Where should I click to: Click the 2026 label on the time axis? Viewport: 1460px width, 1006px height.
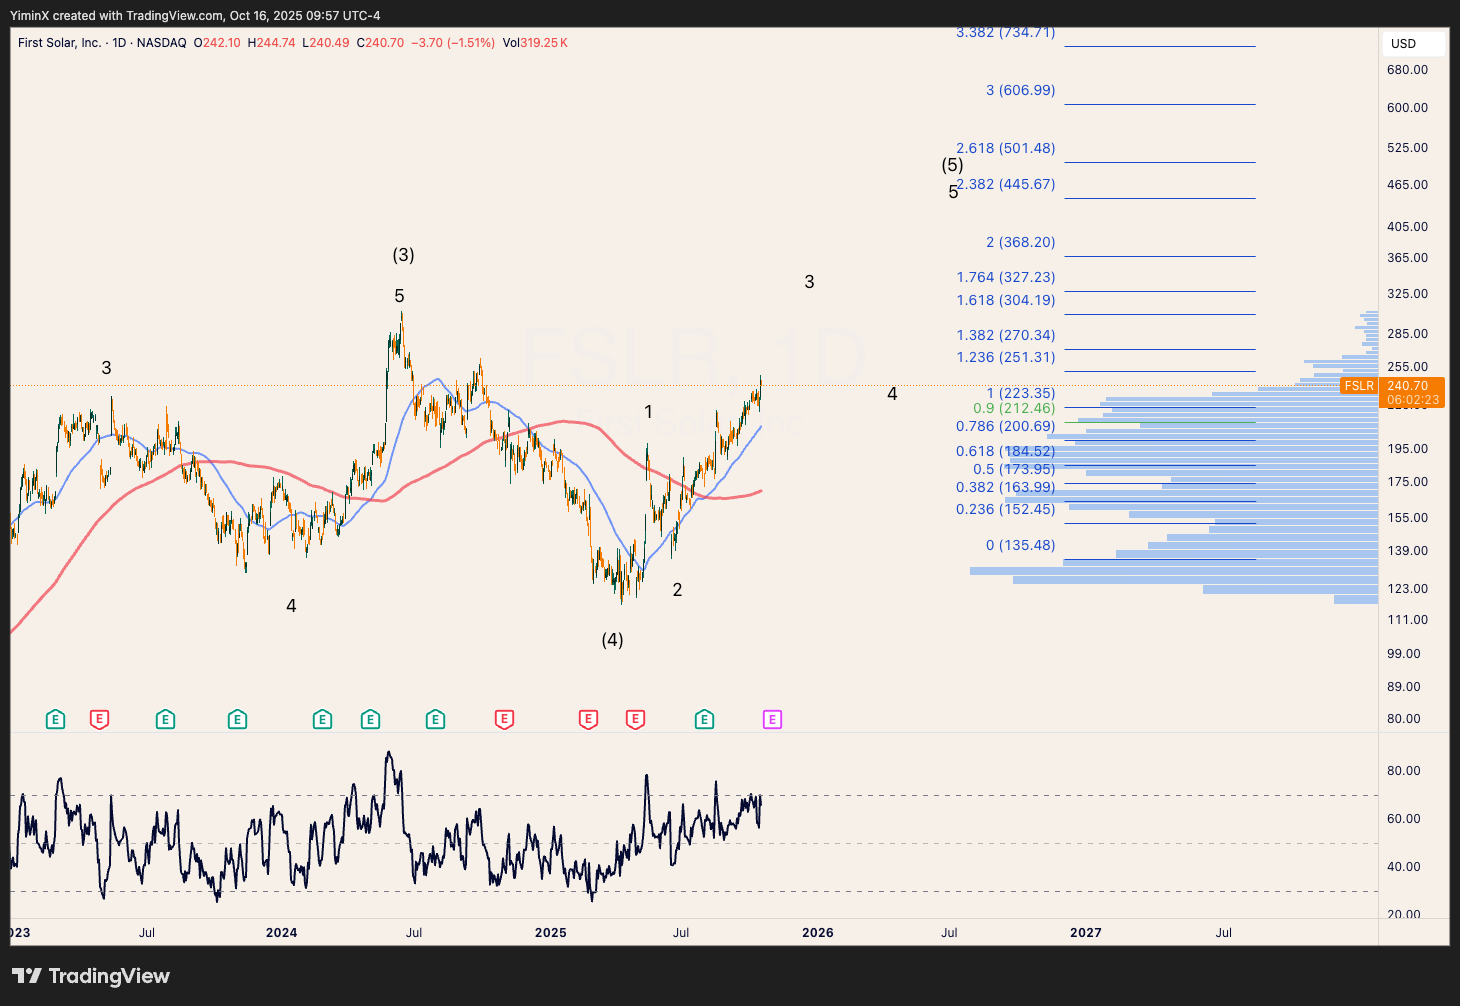point(818,933)
